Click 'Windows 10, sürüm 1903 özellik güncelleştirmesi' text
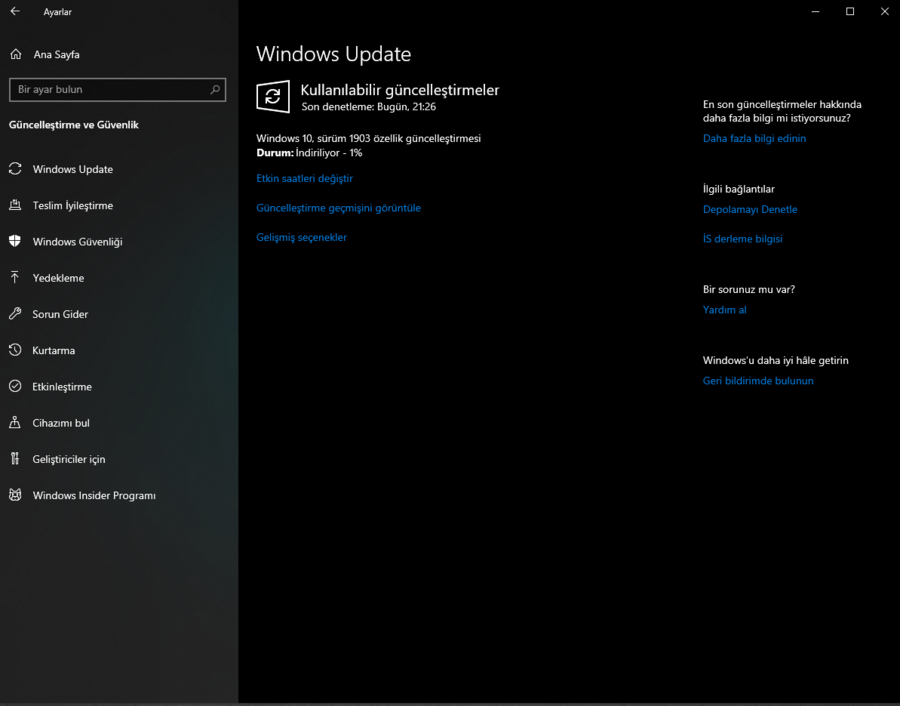The width and height of the screenshot is (900, 706). click(368, 138)
